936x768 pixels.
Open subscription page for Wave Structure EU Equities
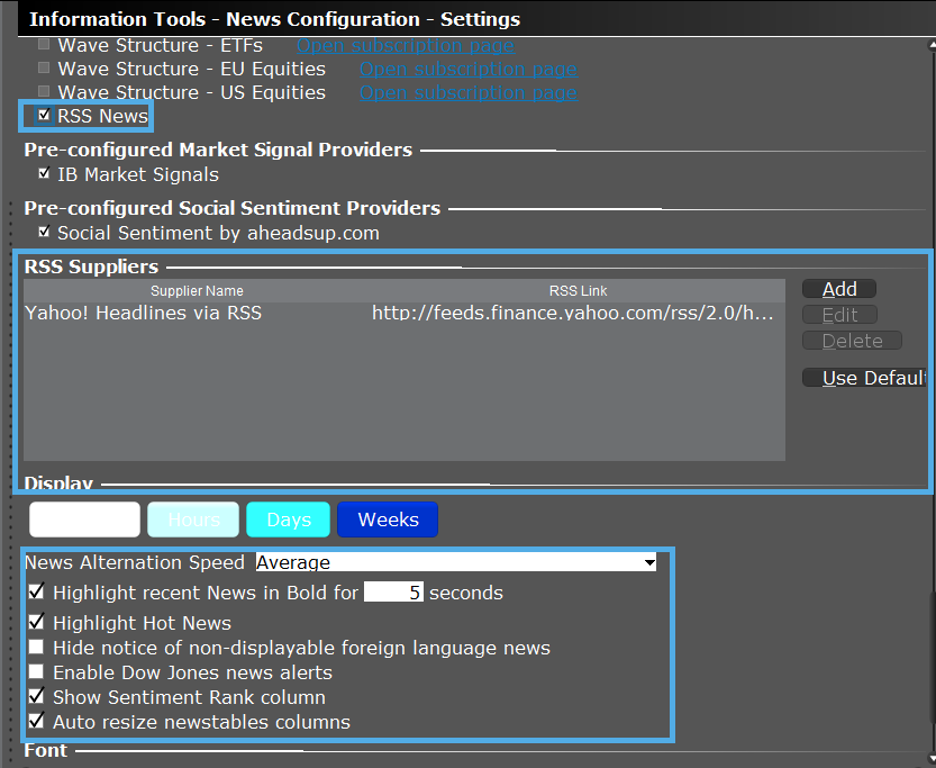pos(467,69)
